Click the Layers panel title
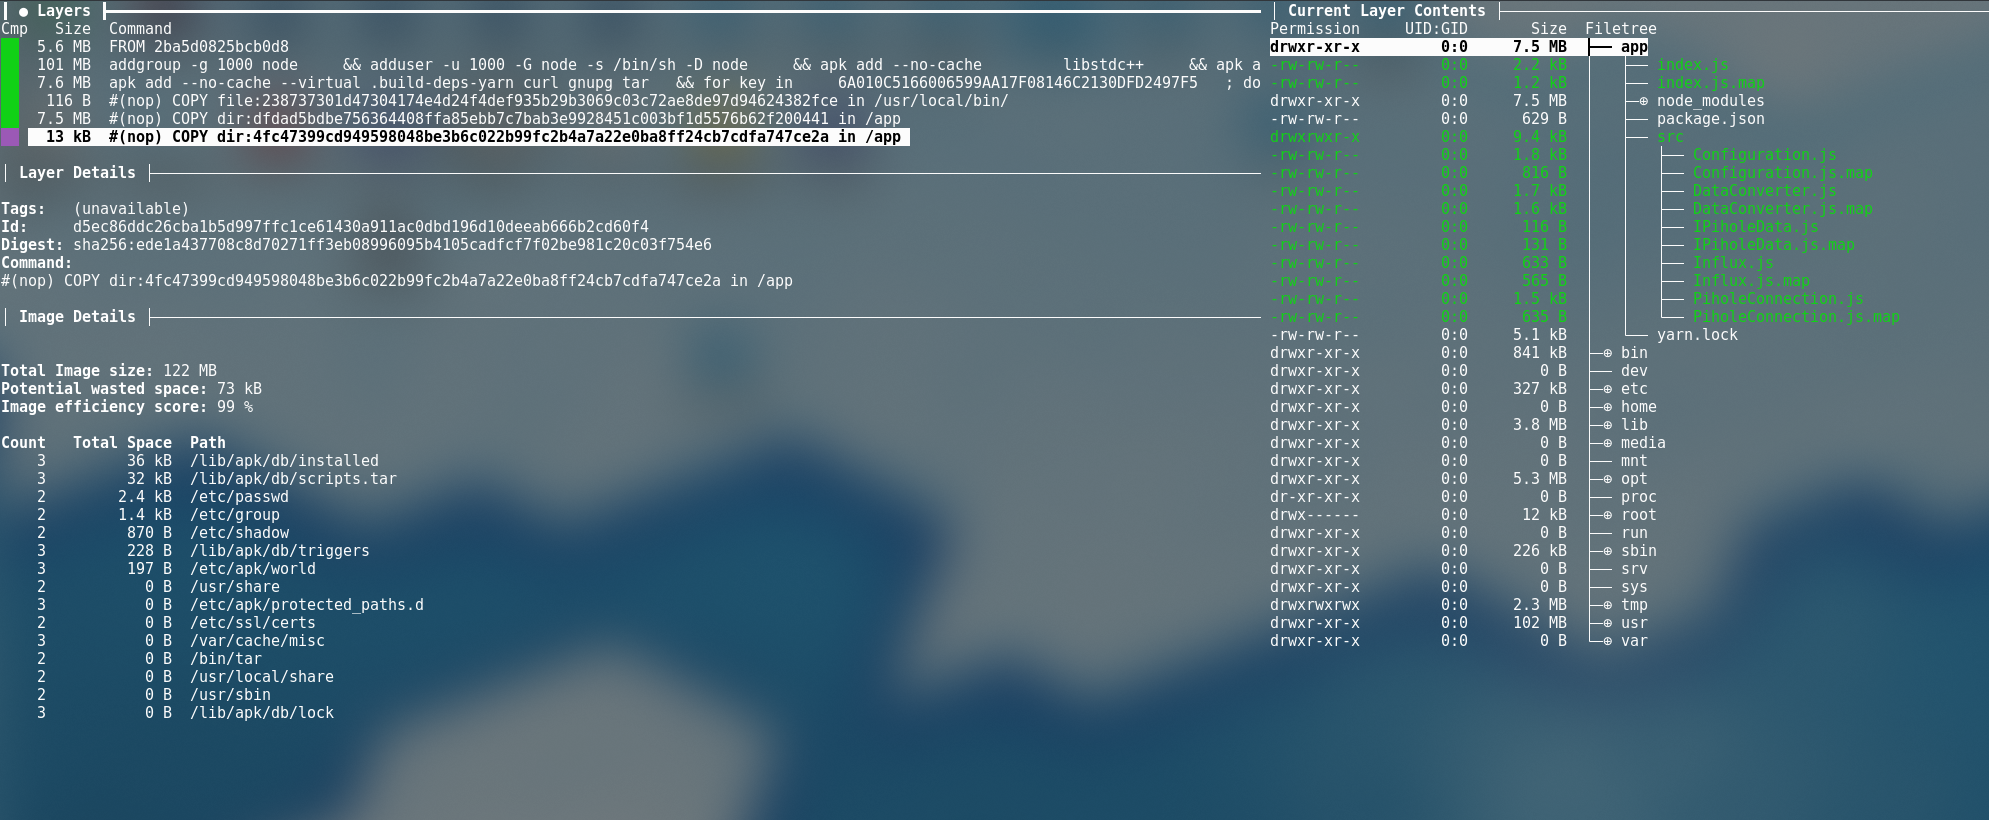Image resolution: width=1989 pixels, height=820 pixels. pyautogui.click(x=64, y=11)
